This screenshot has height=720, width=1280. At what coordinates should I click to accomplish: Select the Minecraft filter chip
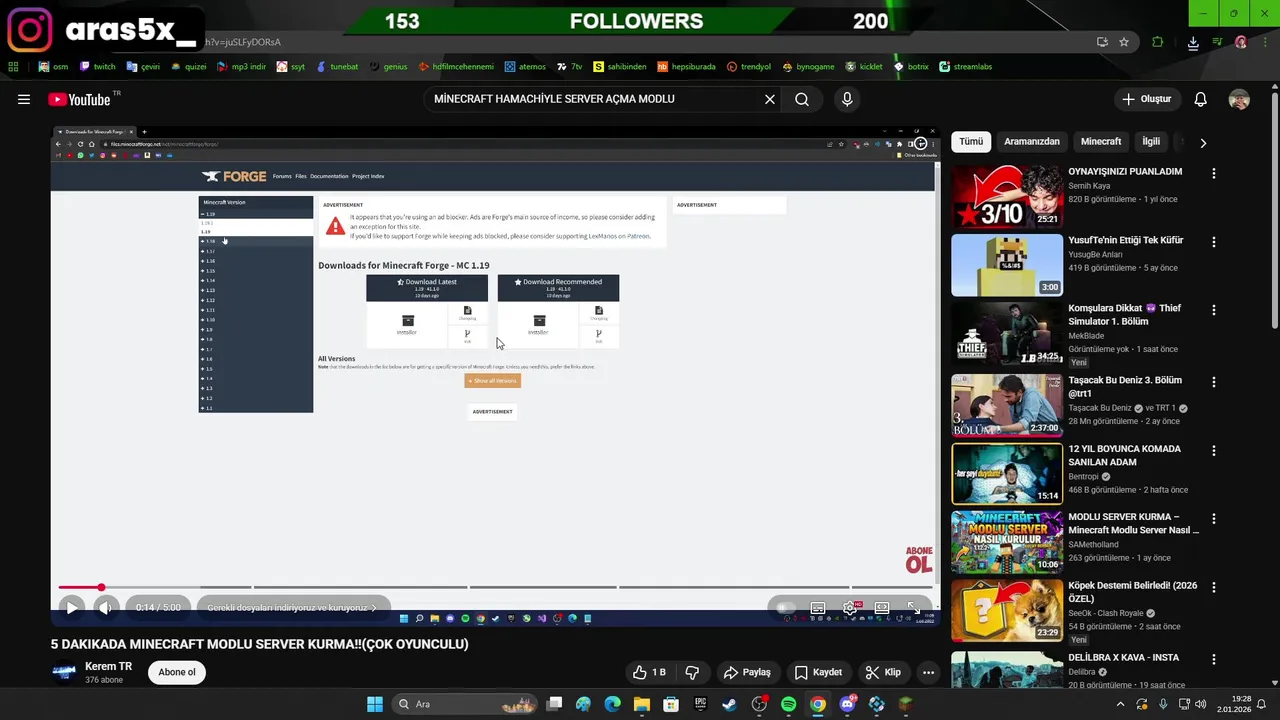[x=1101, y=141]
